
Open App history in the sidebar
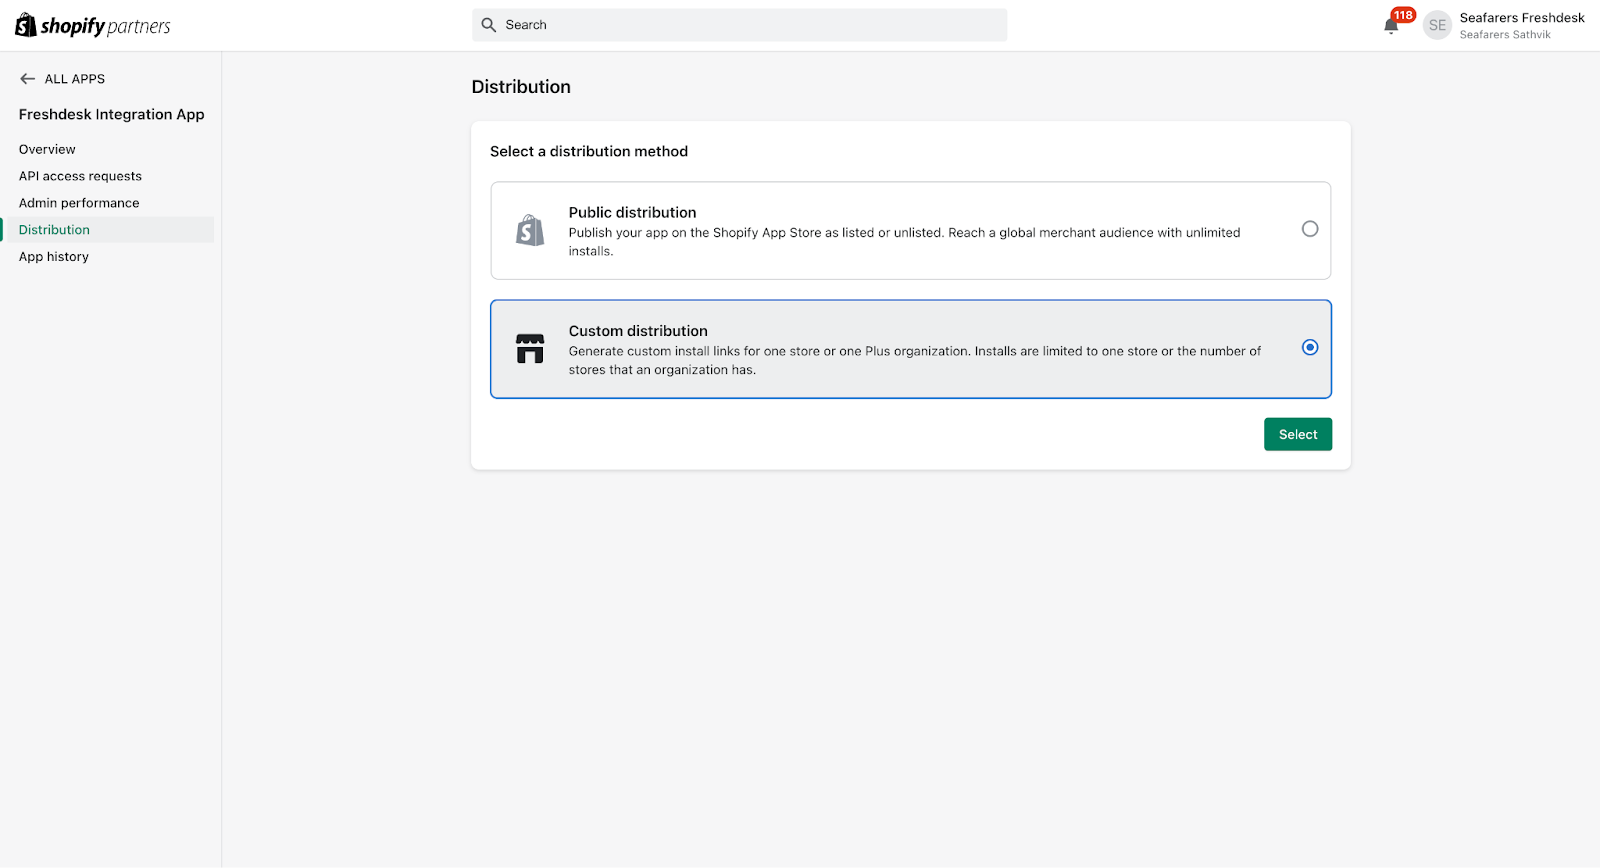(x=54, y=257)
